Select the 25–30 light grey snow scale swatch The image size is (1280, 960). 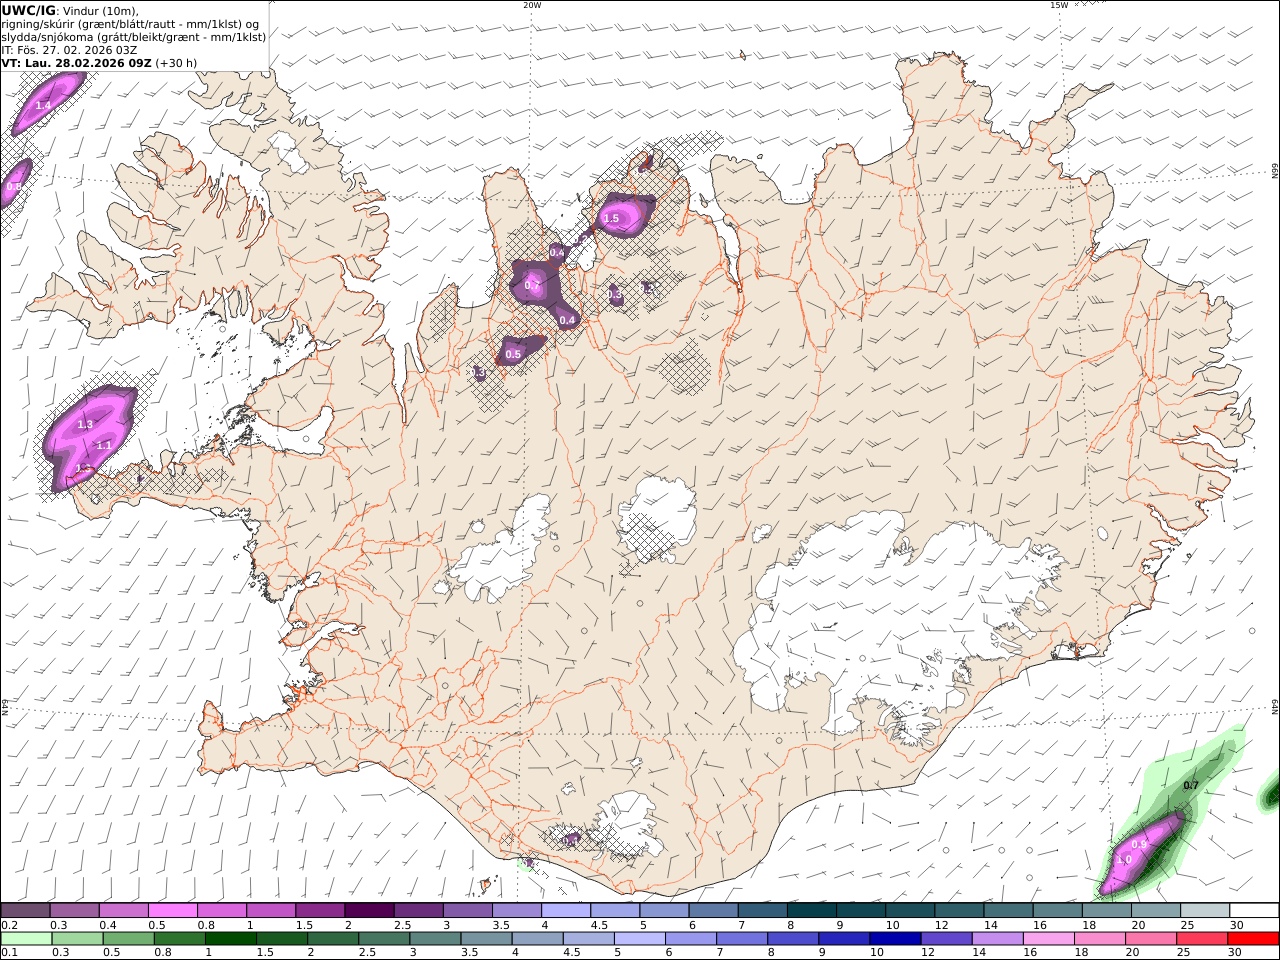pyautogui.click(x=1205, y=911)
